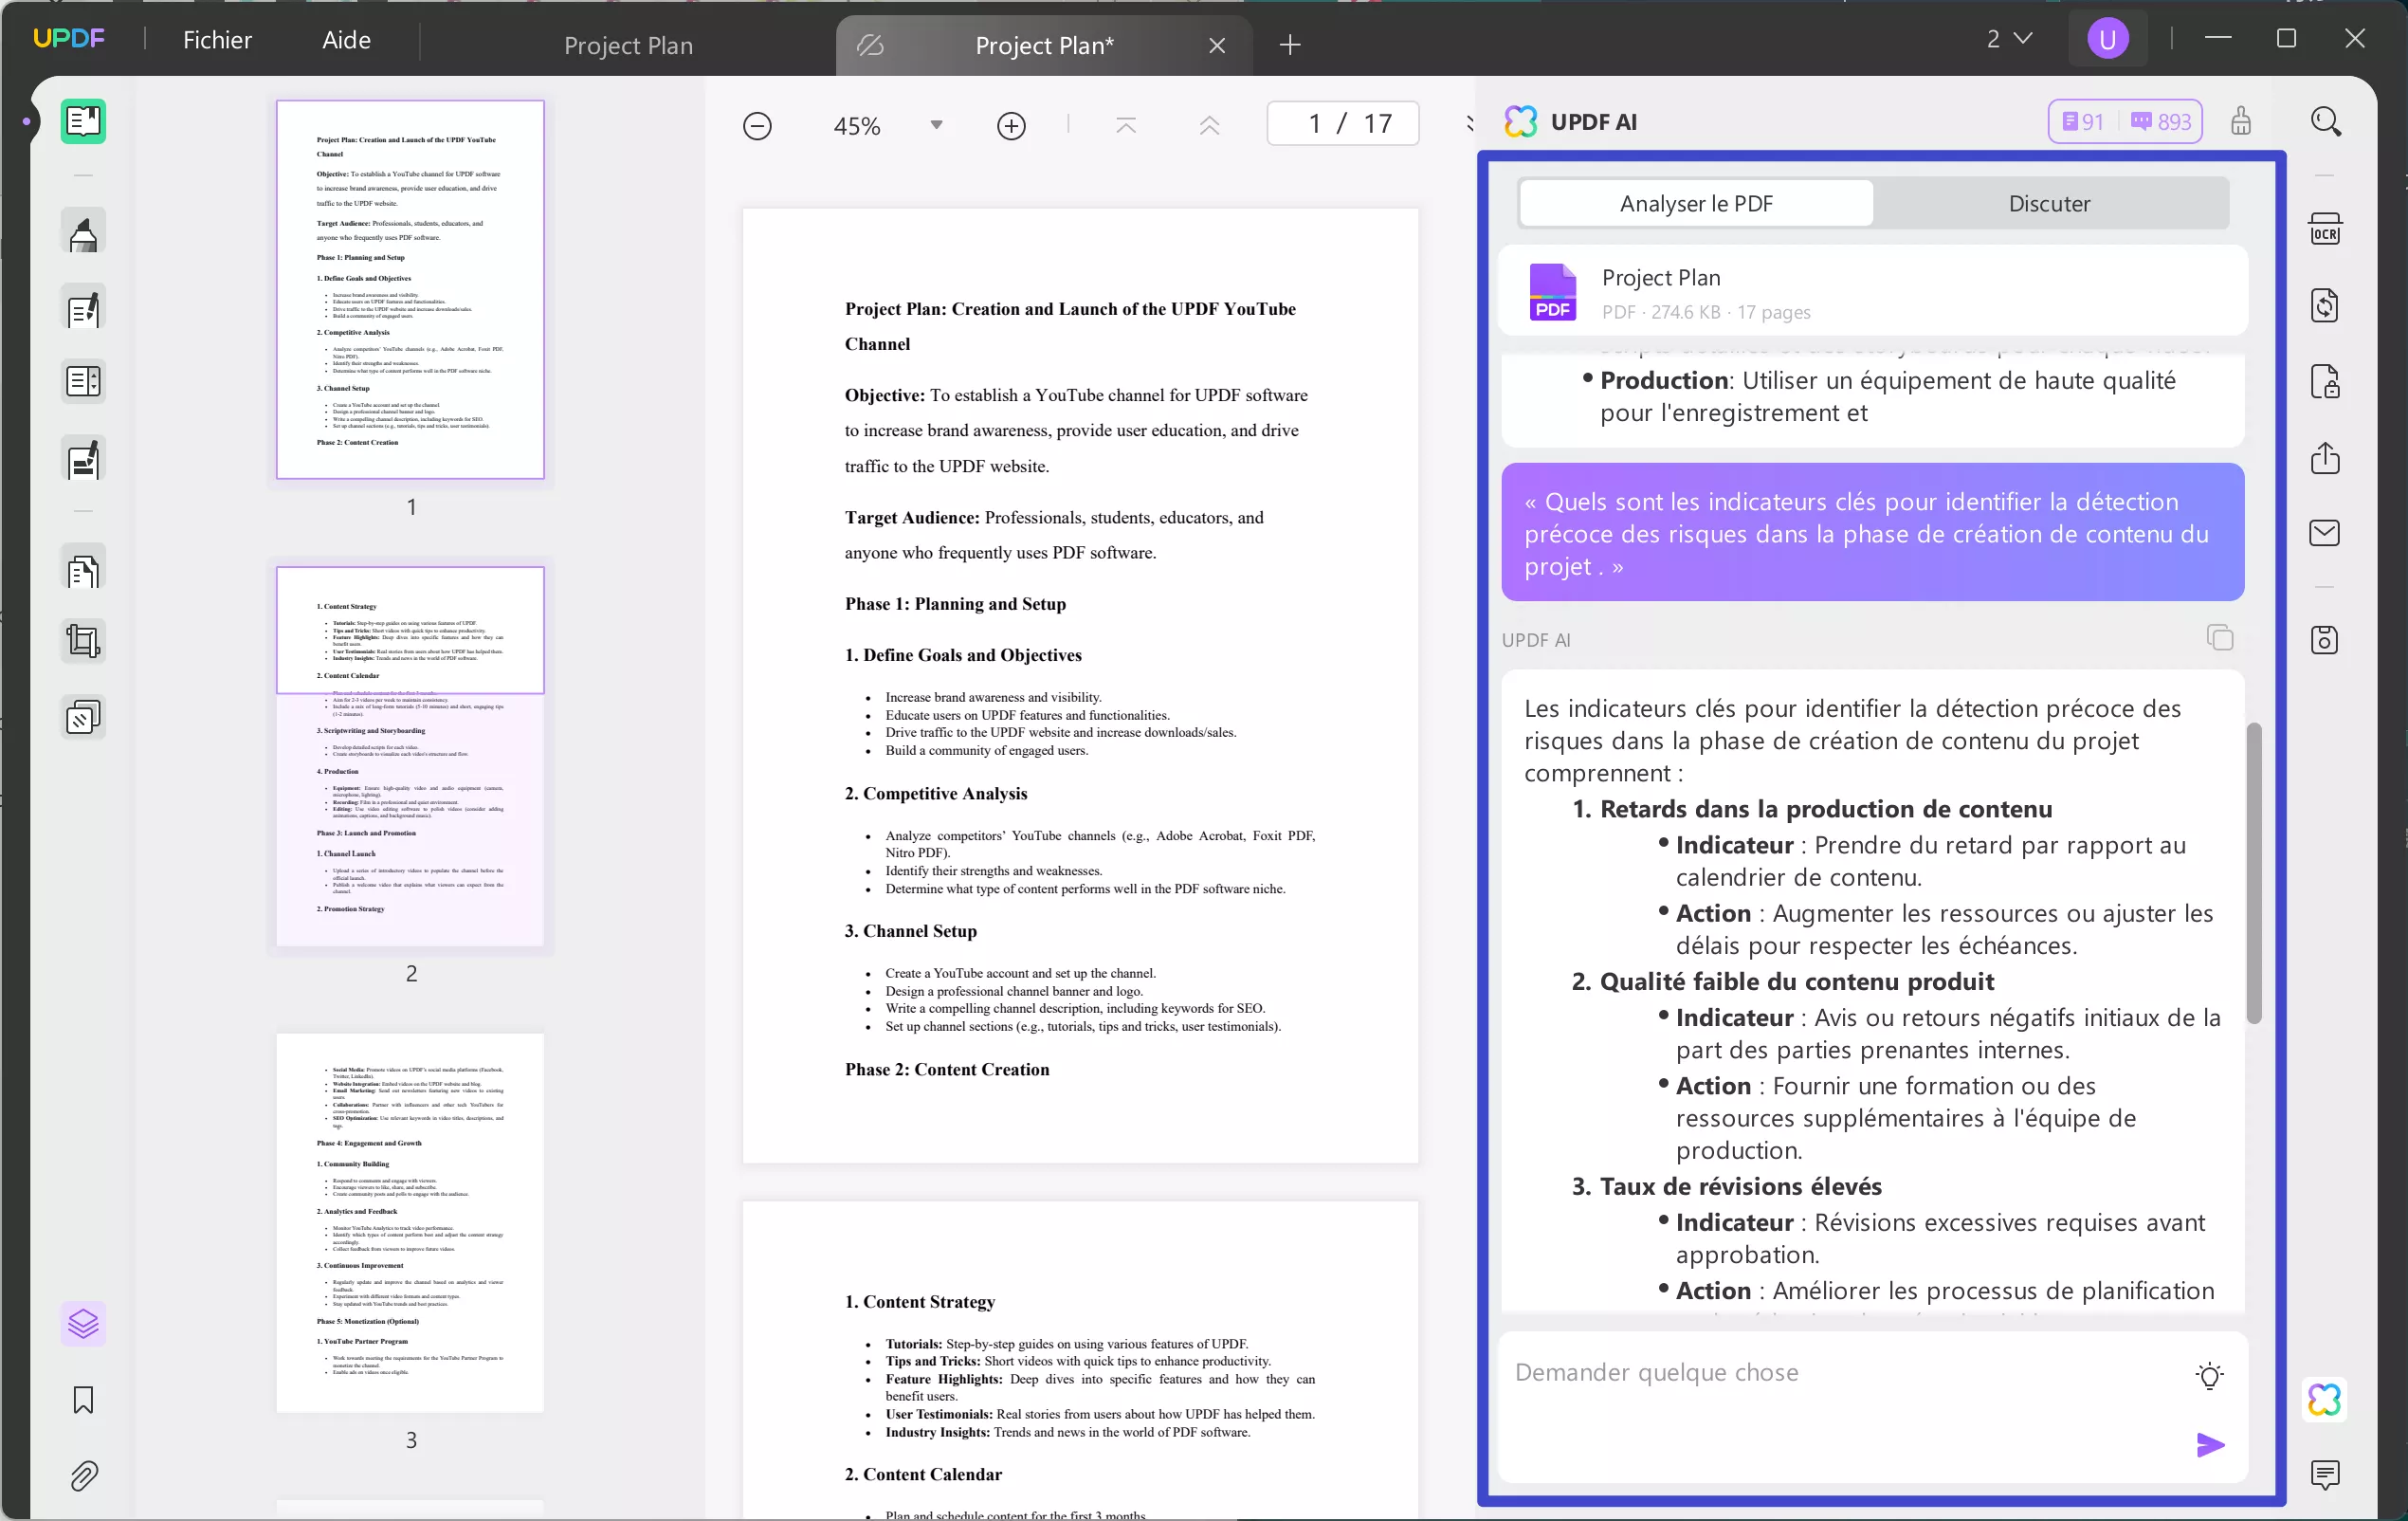Viewport: 2408px width, 1521px height.
Task: Open the attachments paperclip icon
Action: coord(83,1475)
